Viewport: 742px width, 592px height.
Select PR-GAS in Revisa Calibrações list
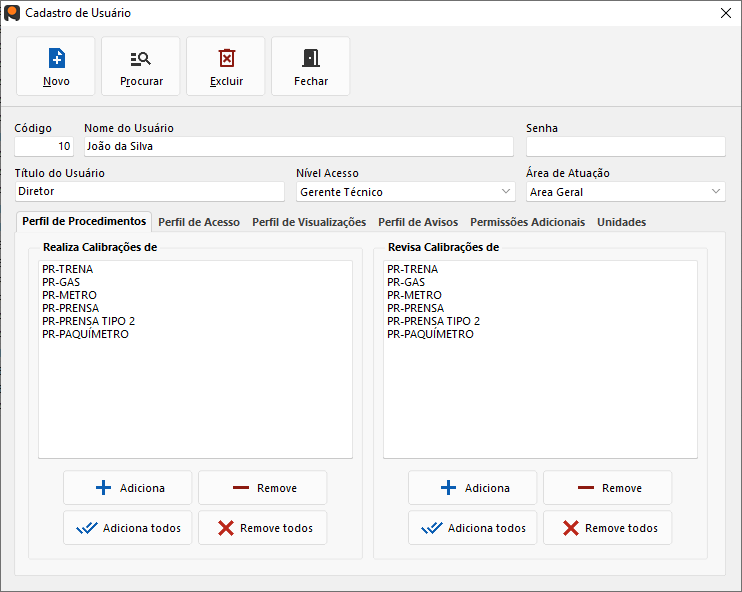coord(406,282)
